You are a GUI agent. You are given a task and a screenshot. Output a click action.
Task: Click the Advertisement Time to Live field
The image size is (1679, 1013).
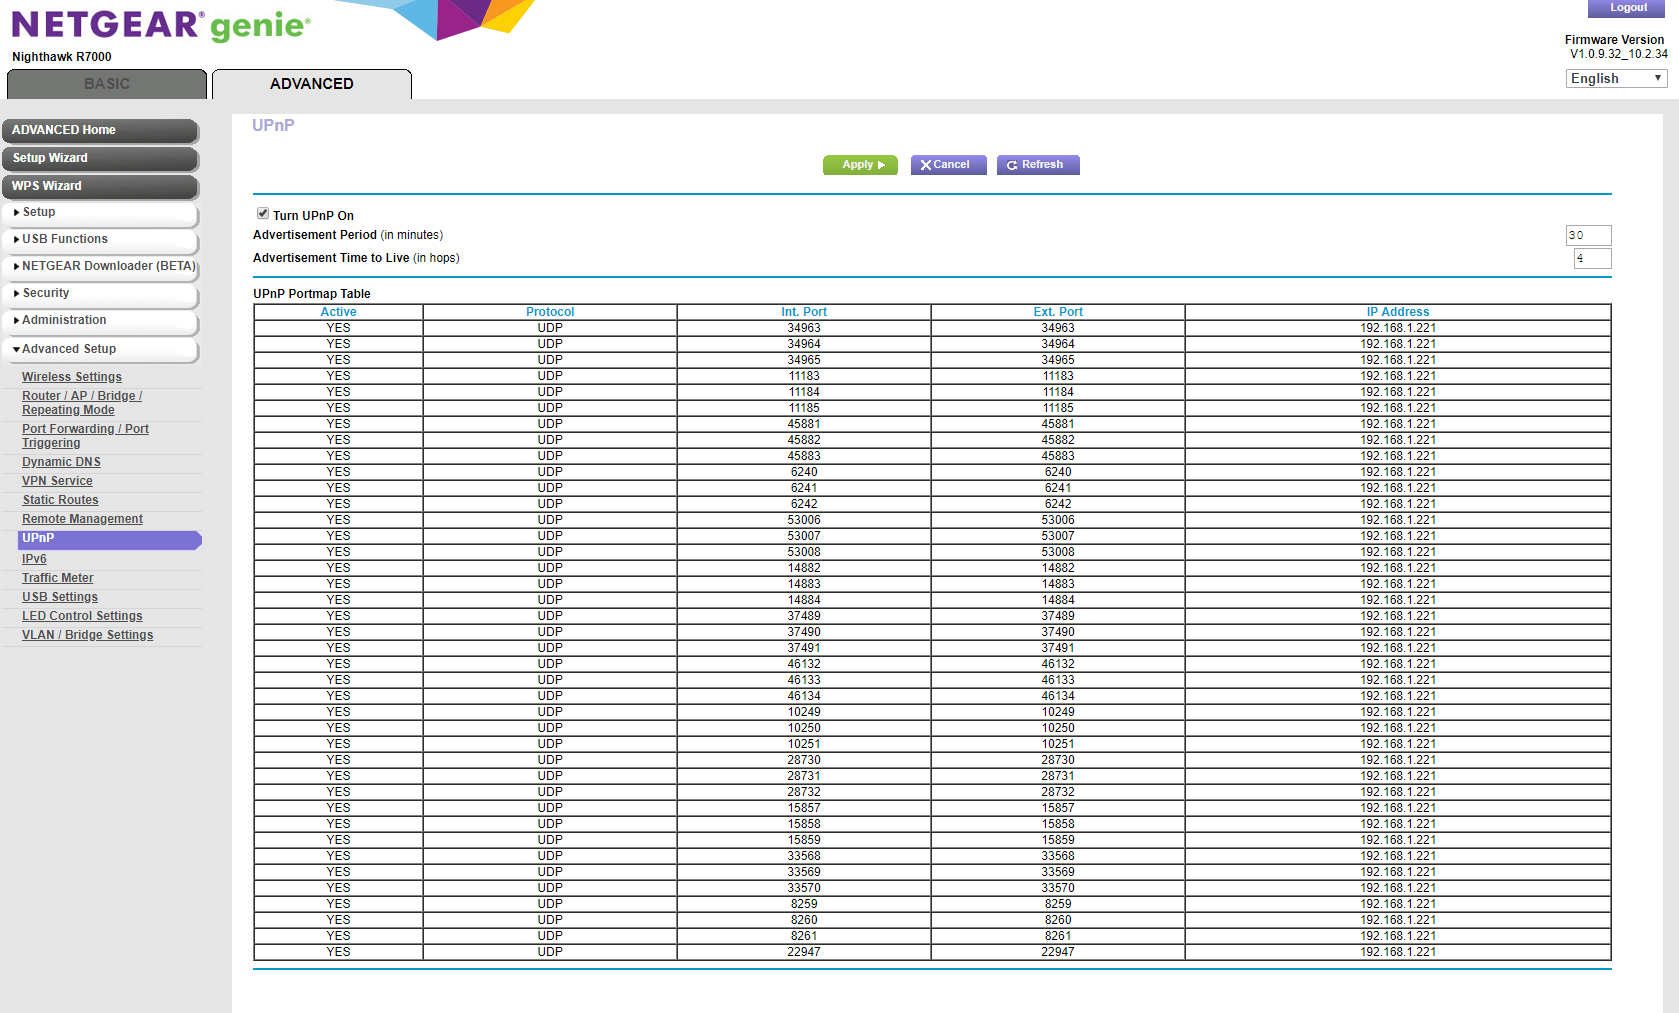tap(1592, 258)
